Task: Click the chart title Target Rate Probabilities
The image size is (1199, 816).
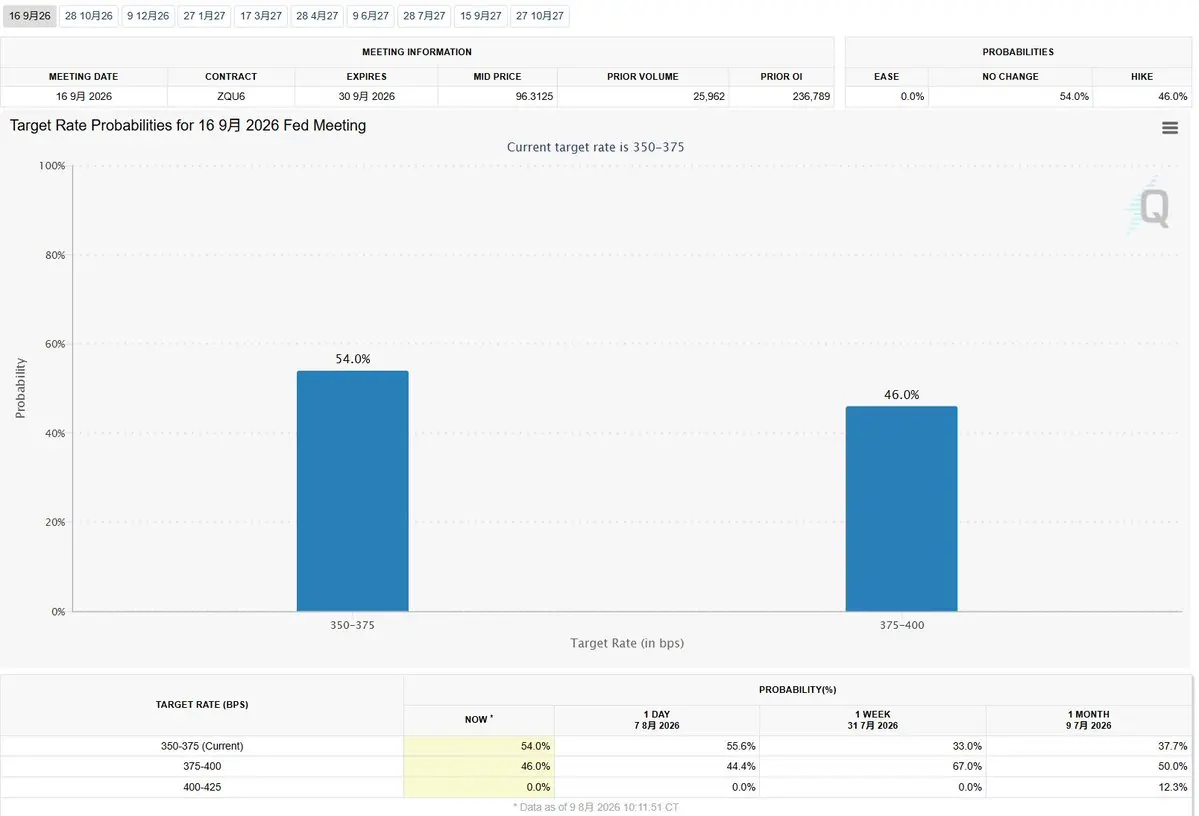Action: 188,125
